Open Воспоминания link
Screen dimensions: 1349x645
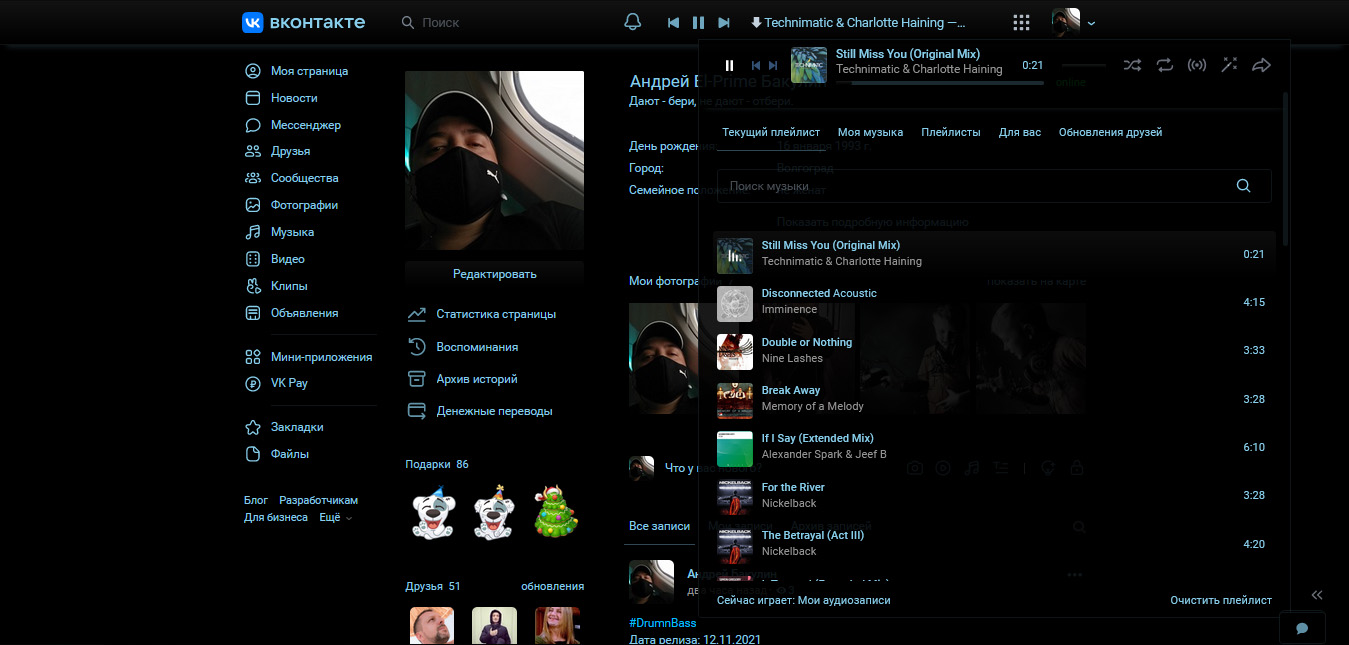463,347
